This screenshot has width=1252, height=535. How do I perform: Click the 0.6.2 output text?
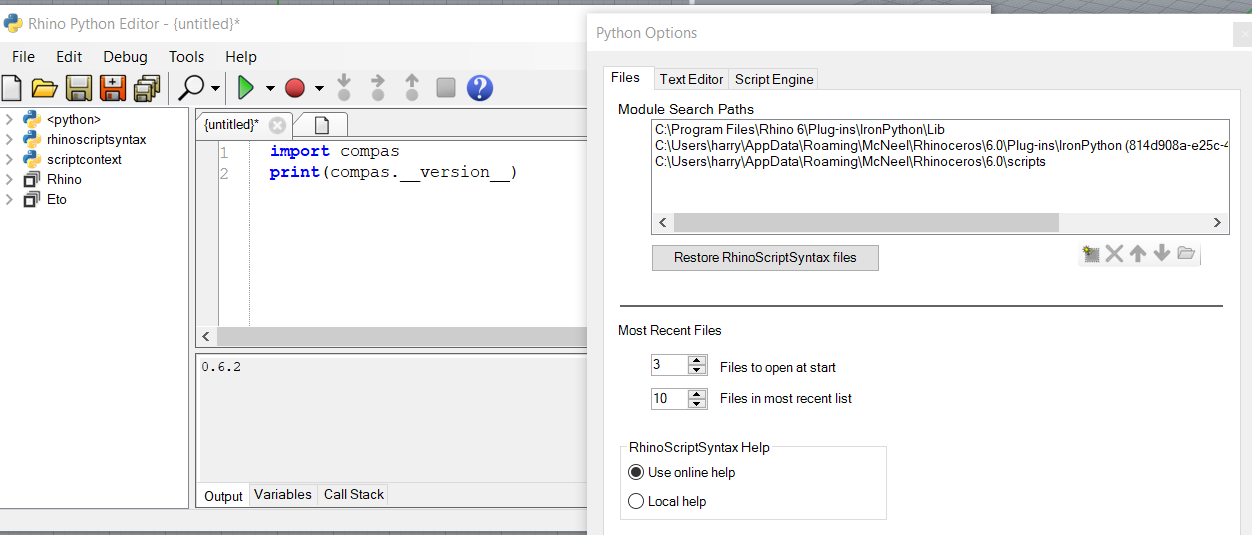point(221,367)
